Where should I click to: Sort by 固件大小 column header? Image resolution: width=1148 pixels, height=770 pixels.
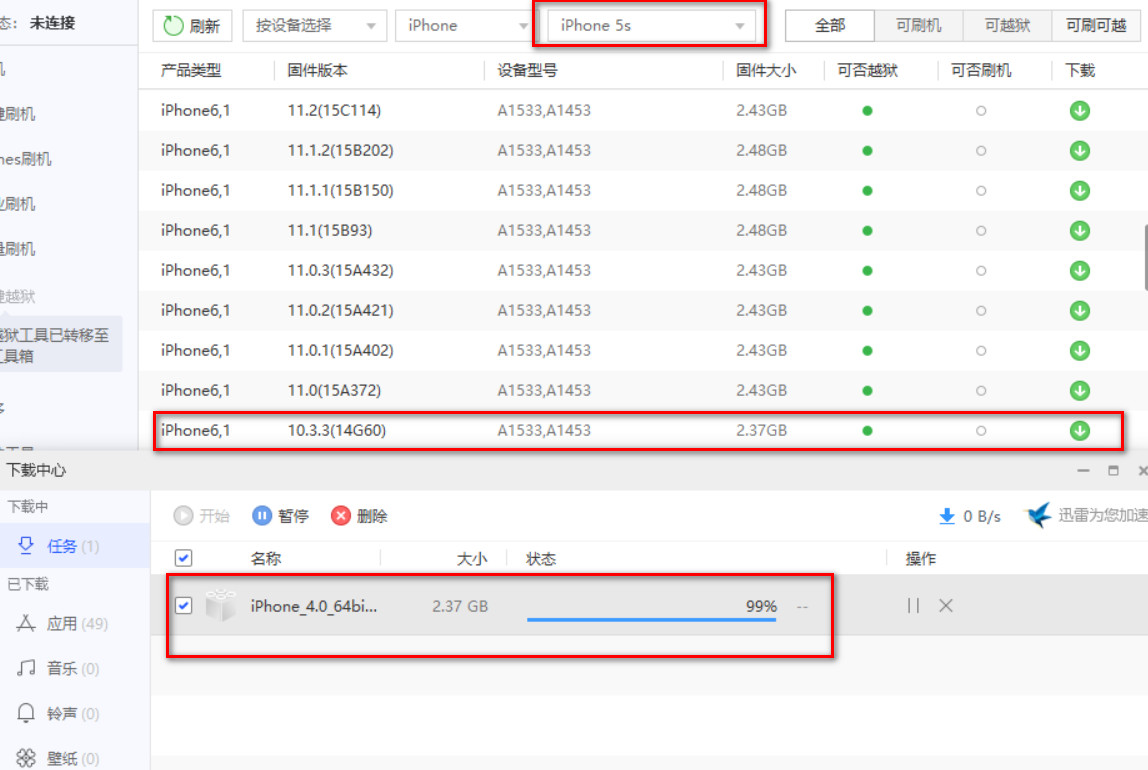coord(766,71)
